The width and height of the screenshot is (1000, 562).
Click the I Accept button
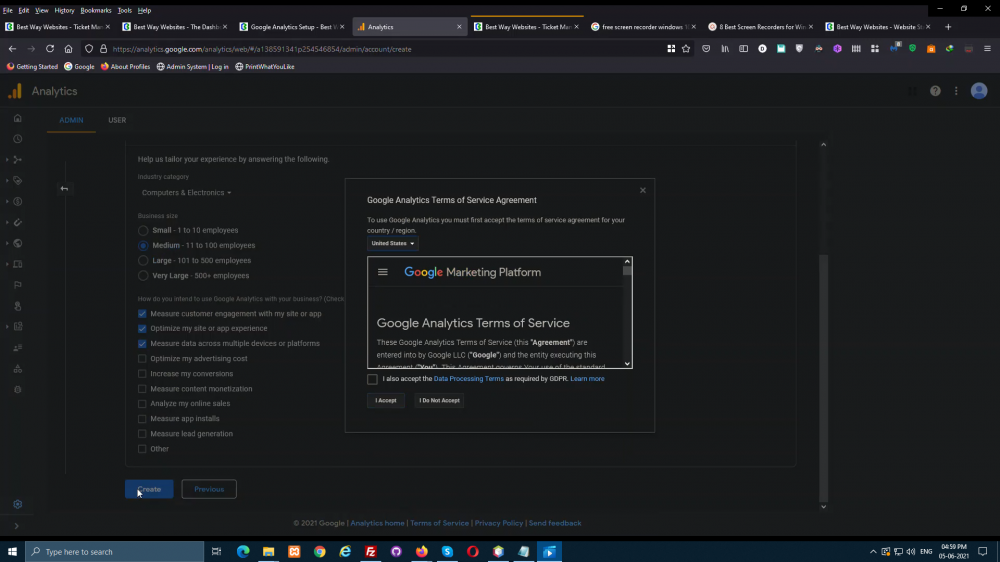pyautogui.click(x=386, y=401)
